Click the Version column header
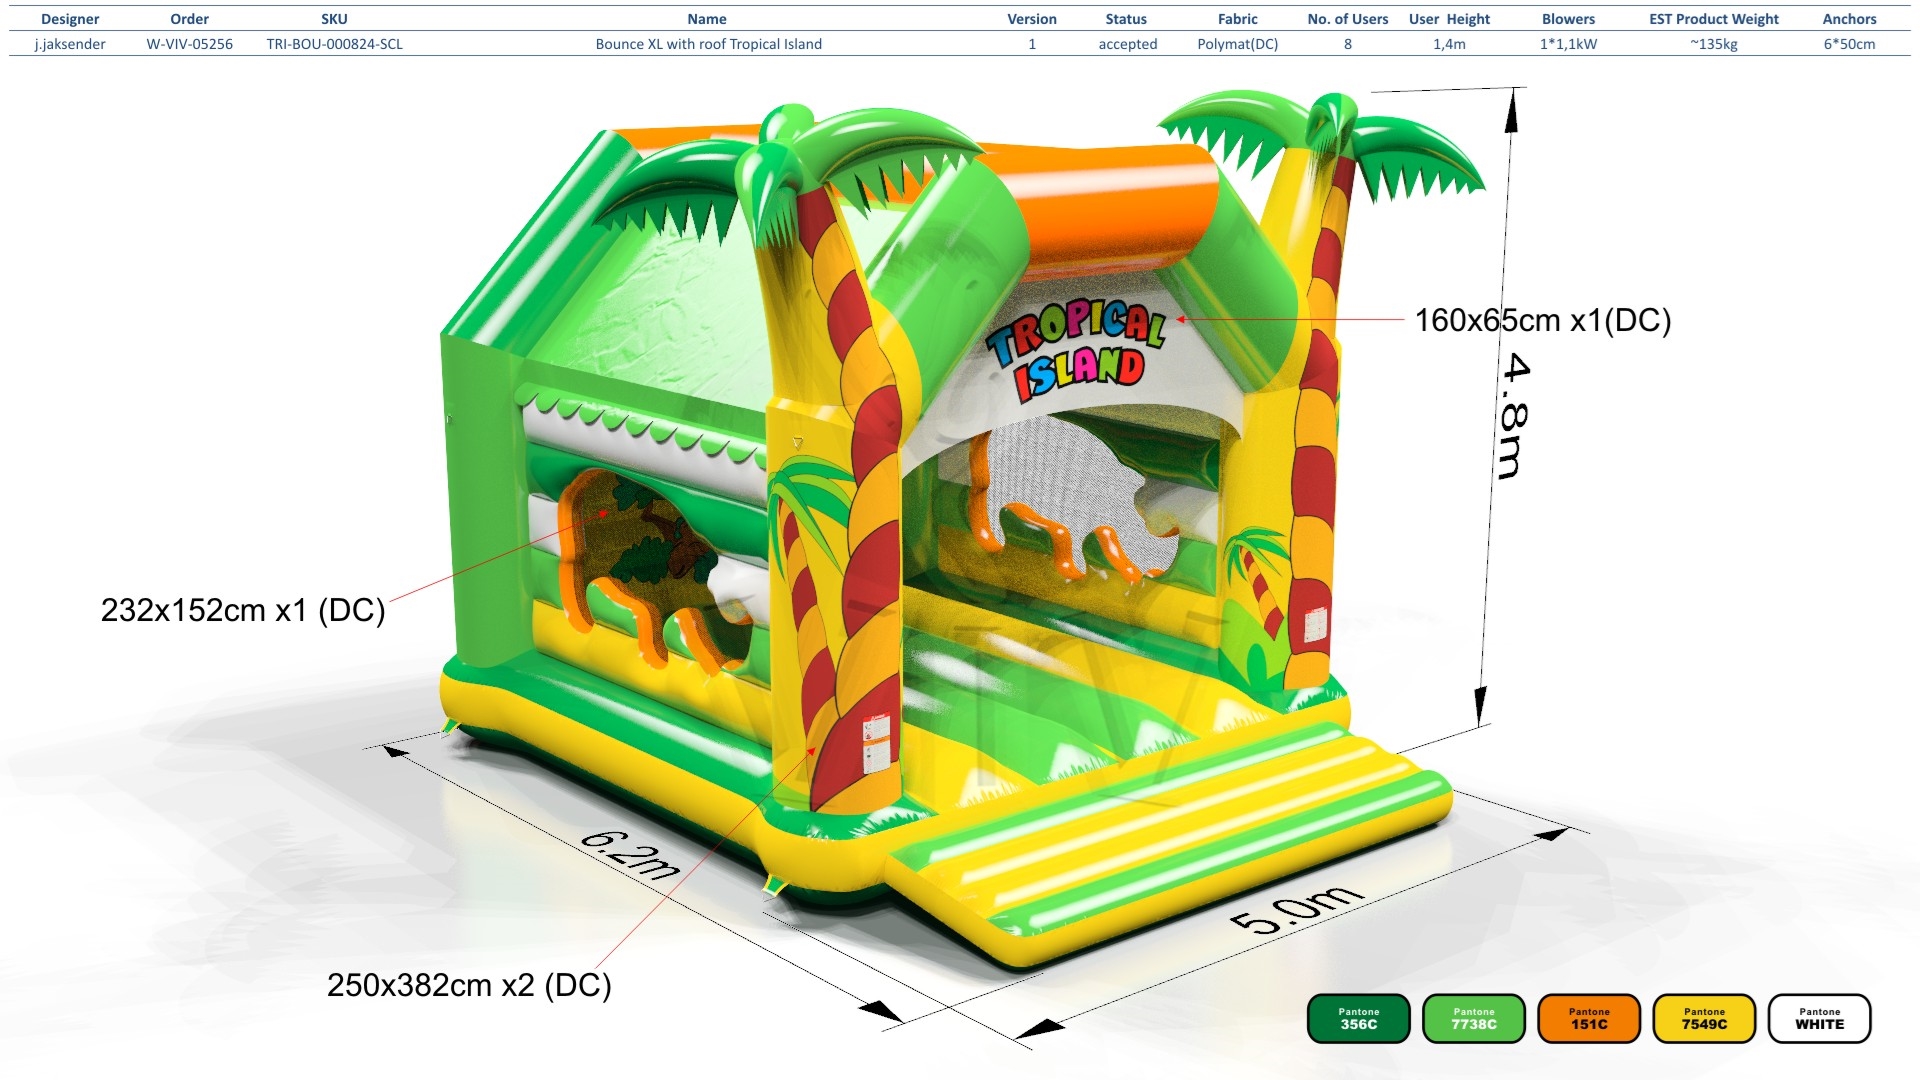This screenshot has width=1920, height=1080. pos(1032,19)
